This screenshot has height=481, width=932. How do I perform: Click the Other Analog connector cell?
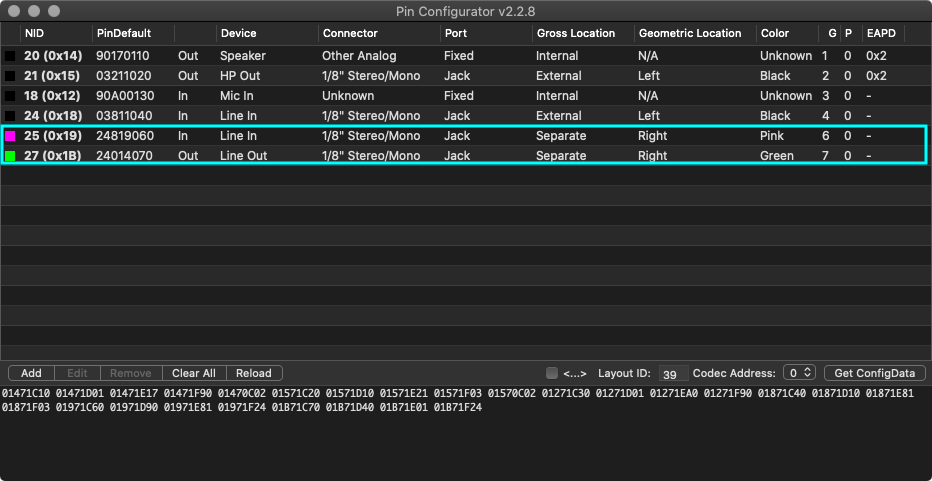click(x=359, y=56)
